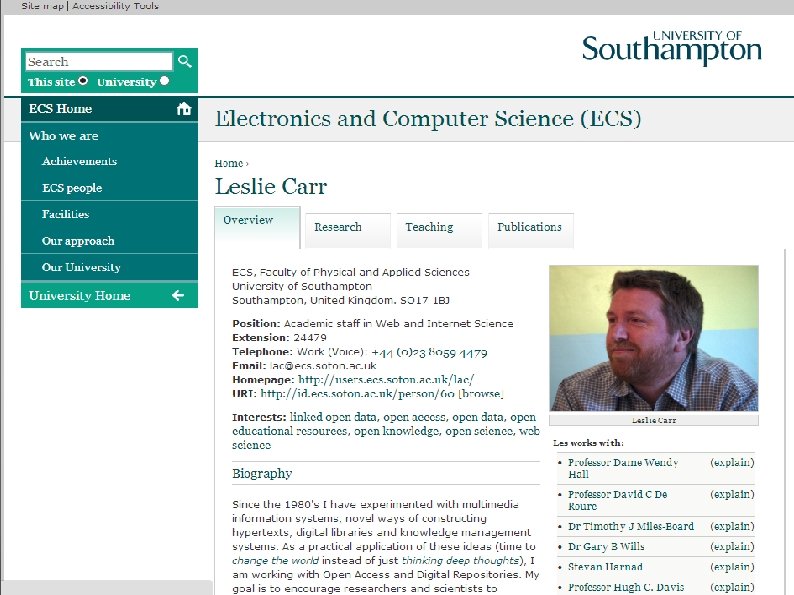Open Professor David C De Roure's profile
This screenshot has height=595, width=794.
(617, 500)
